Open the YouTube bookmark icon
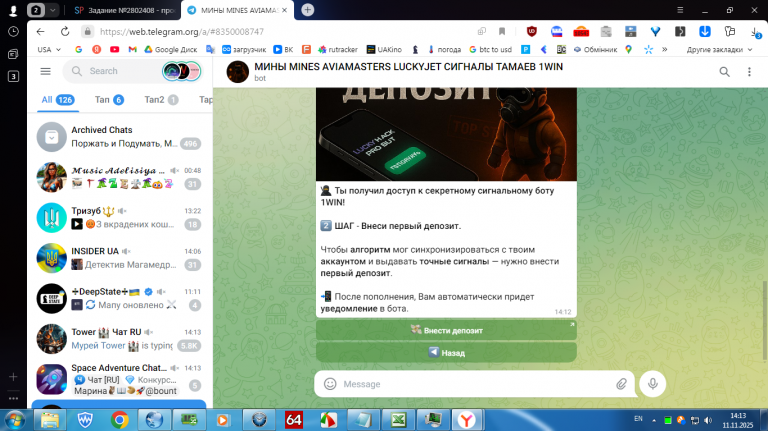Image resolution: width=768 pixels, height=431 pixels. 115,49
